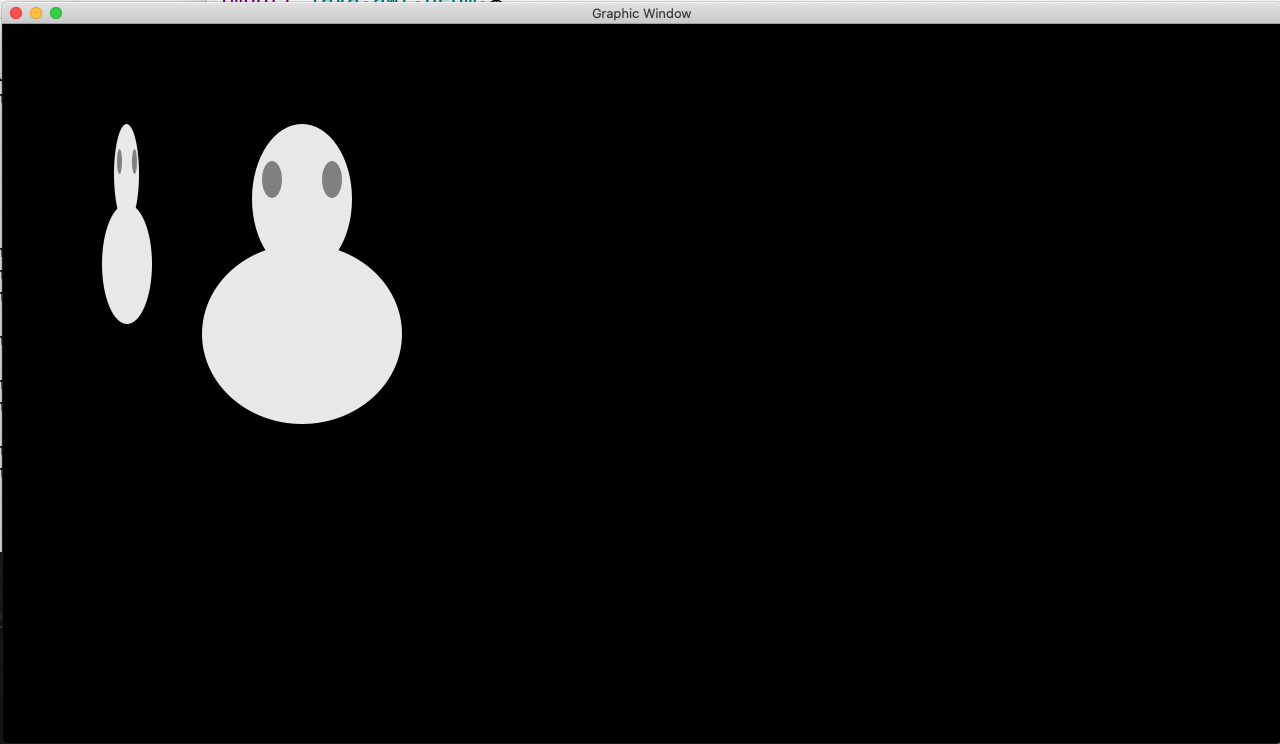The height and width of the screenshot is (744, 1280).
Task: Click the small figure's left eye
Action: click(x=119, y=161)
